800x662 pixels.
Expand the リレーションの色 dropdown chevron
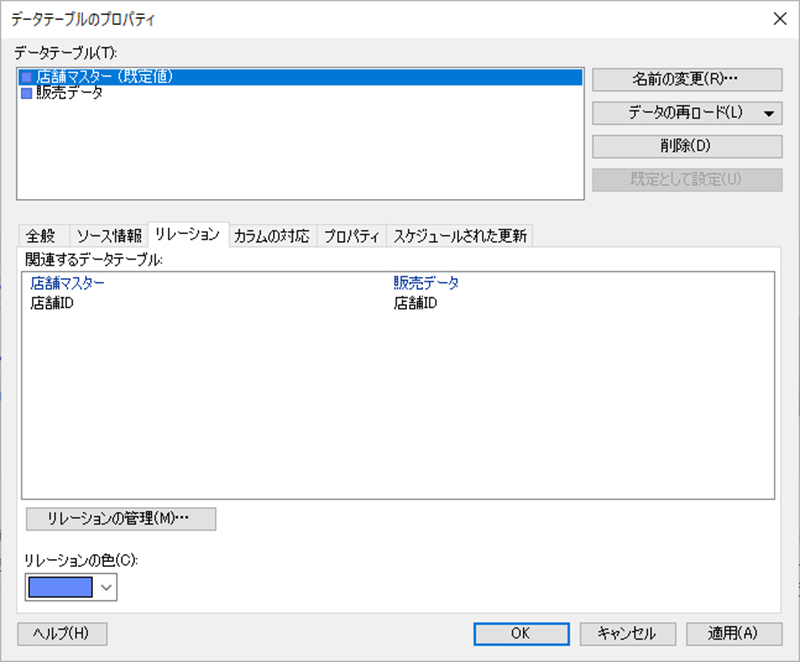[x=106, y=587]
